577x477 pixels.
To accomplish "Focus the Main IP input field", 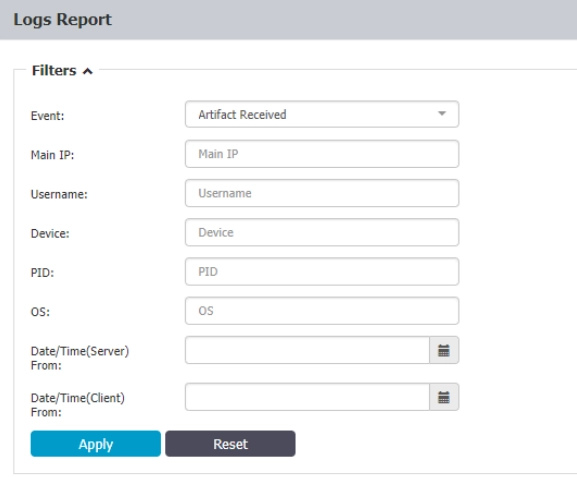I will pyautogui.click(x=322, y=154).
